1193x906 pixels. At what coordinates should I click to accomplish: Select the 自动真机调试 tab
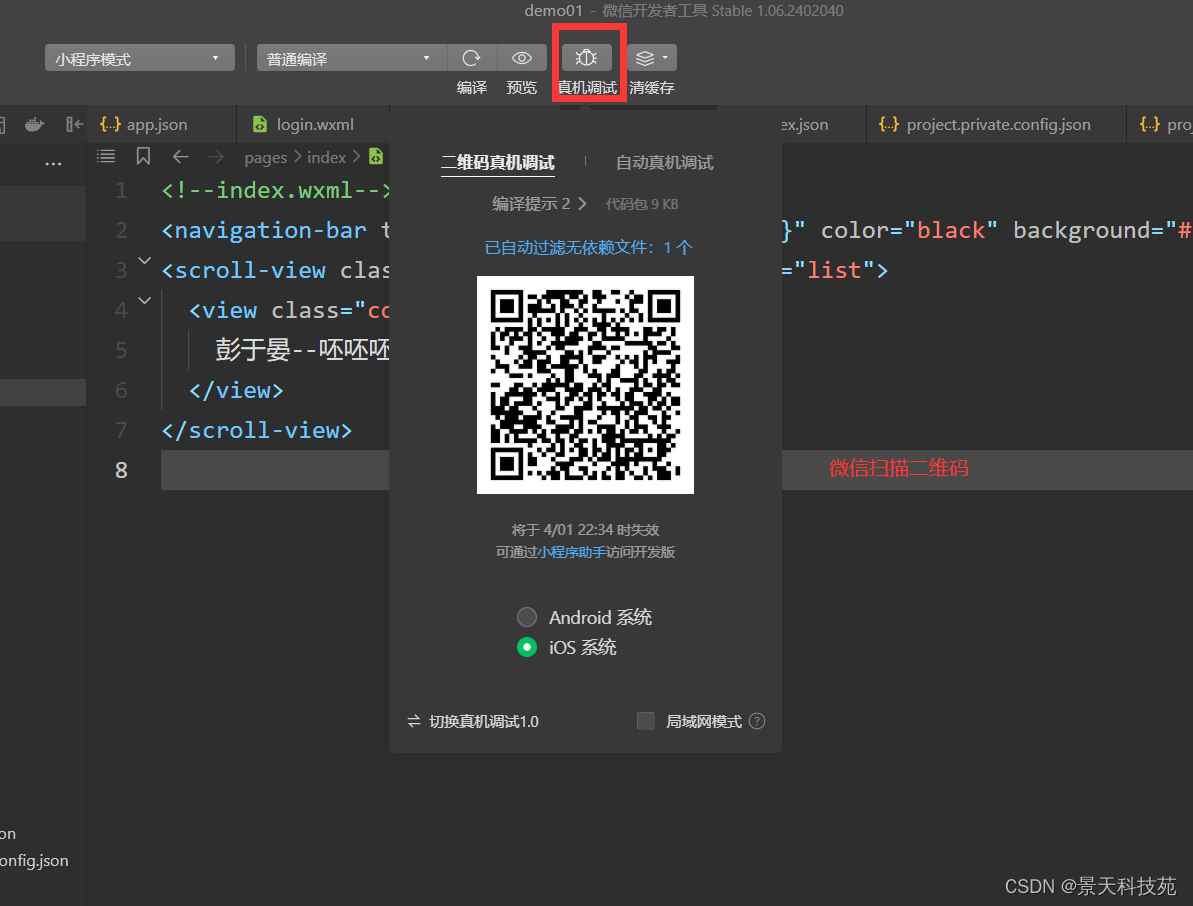pyautogui.click(x=664, y=162)
